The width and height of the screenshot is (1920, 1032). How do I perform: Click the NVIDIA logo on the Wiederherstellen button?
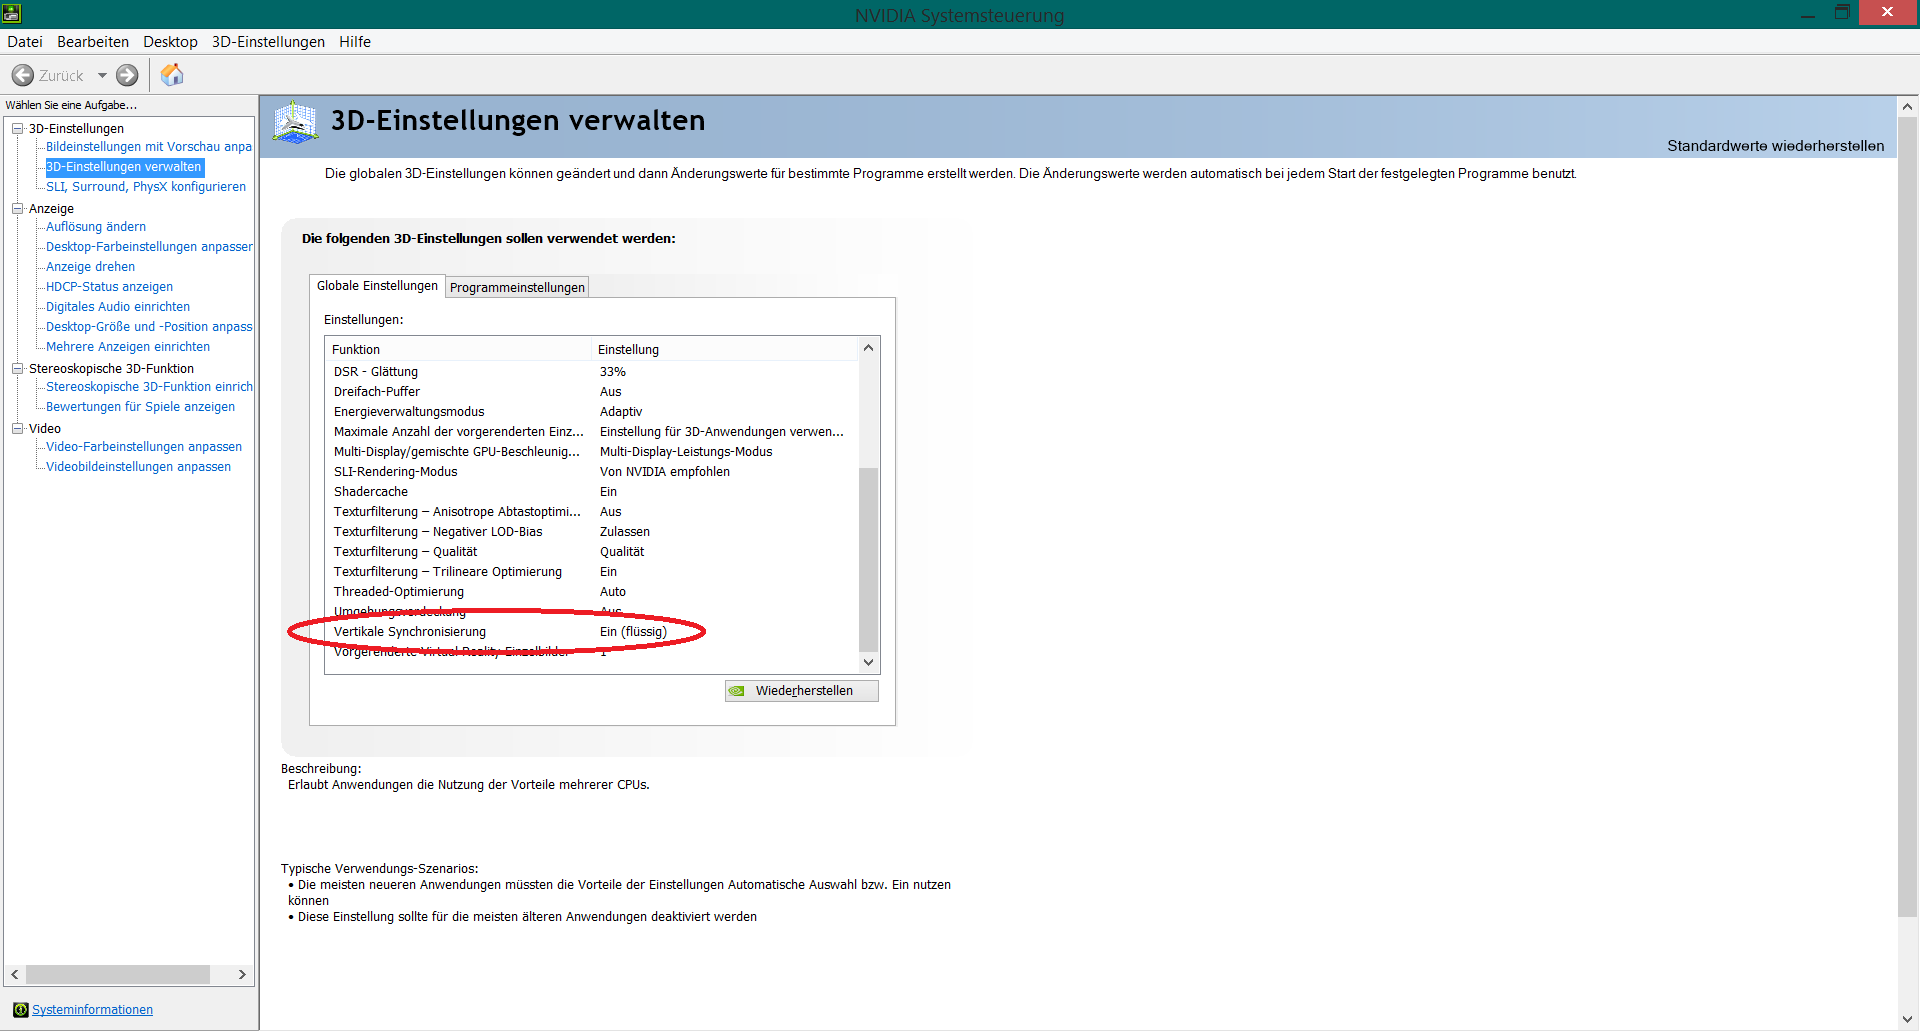[737, 691]
